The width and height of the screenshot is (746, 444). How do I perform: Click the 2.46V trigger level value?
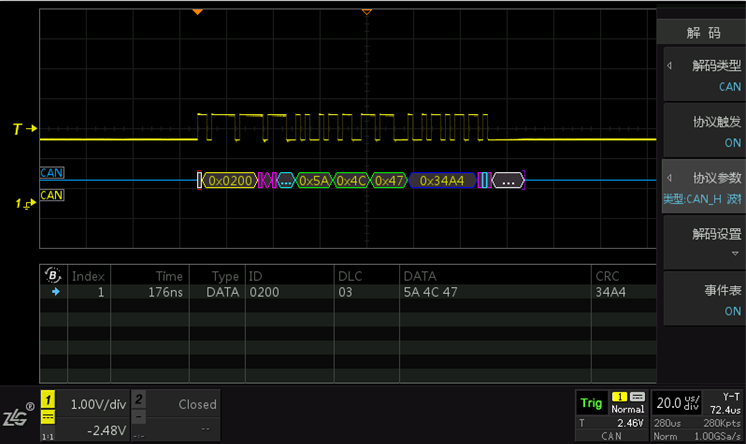[630, 423]
